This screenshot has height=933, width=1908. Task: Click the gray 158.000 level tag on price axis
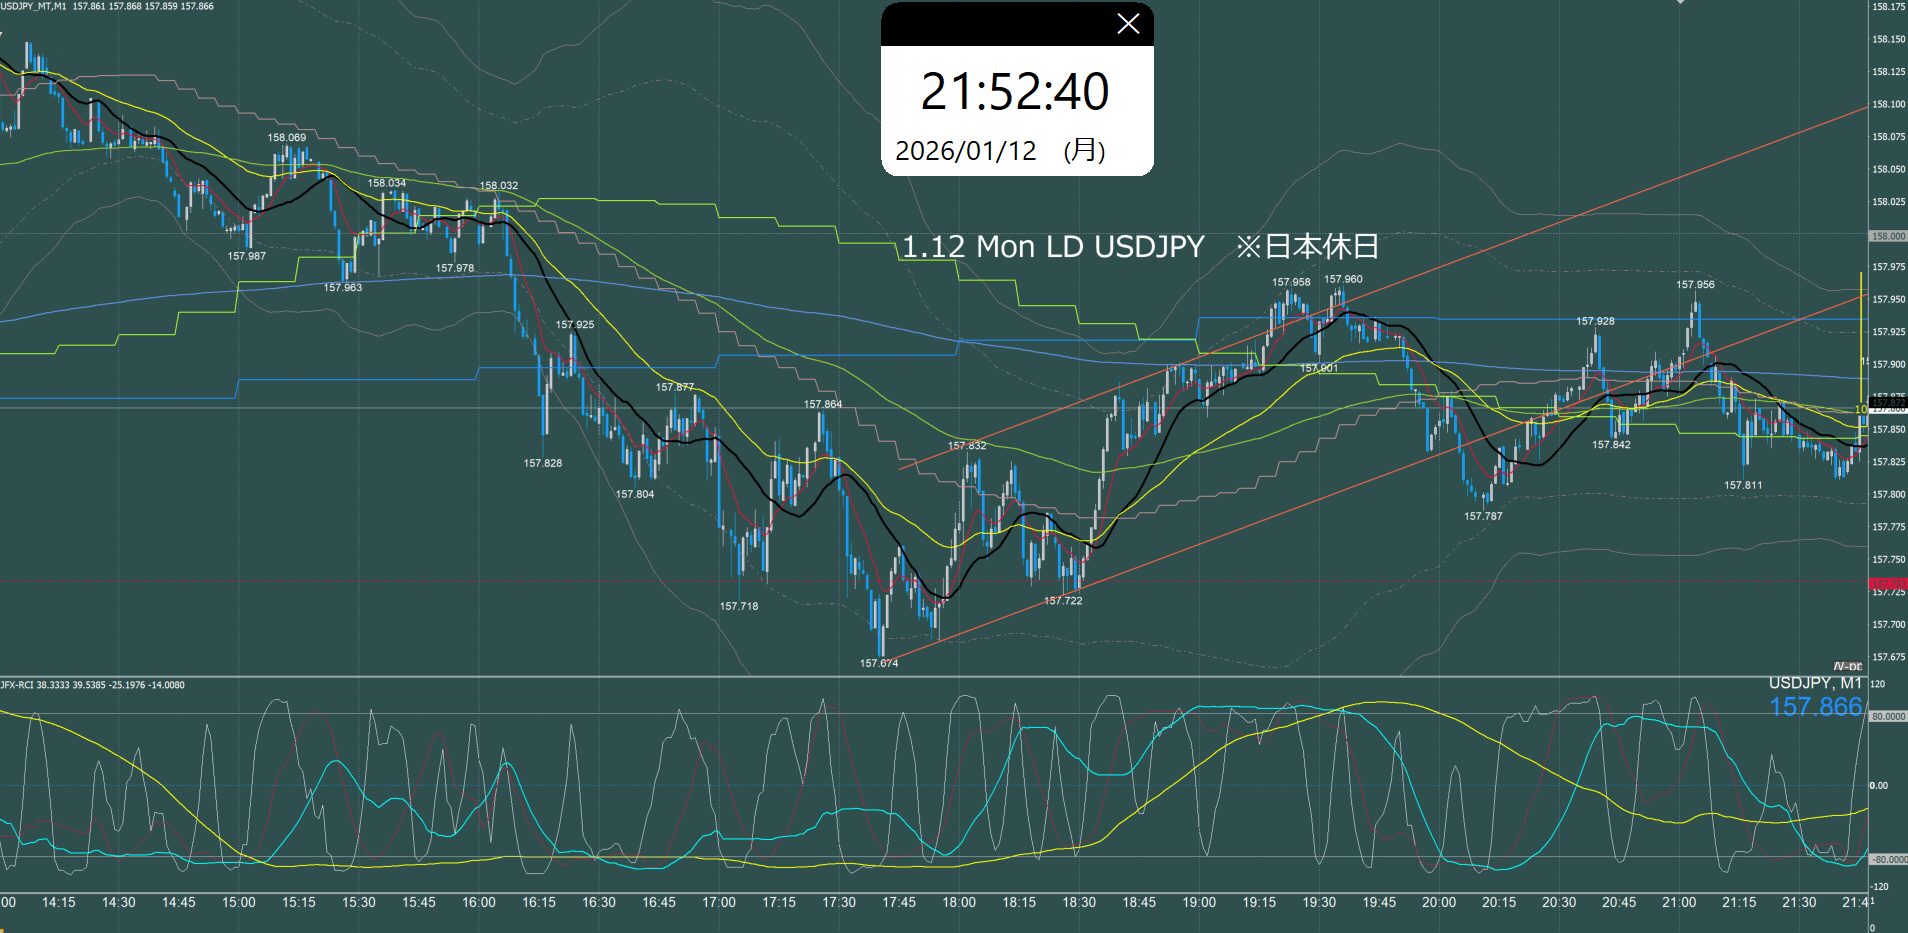[1887, 237]
